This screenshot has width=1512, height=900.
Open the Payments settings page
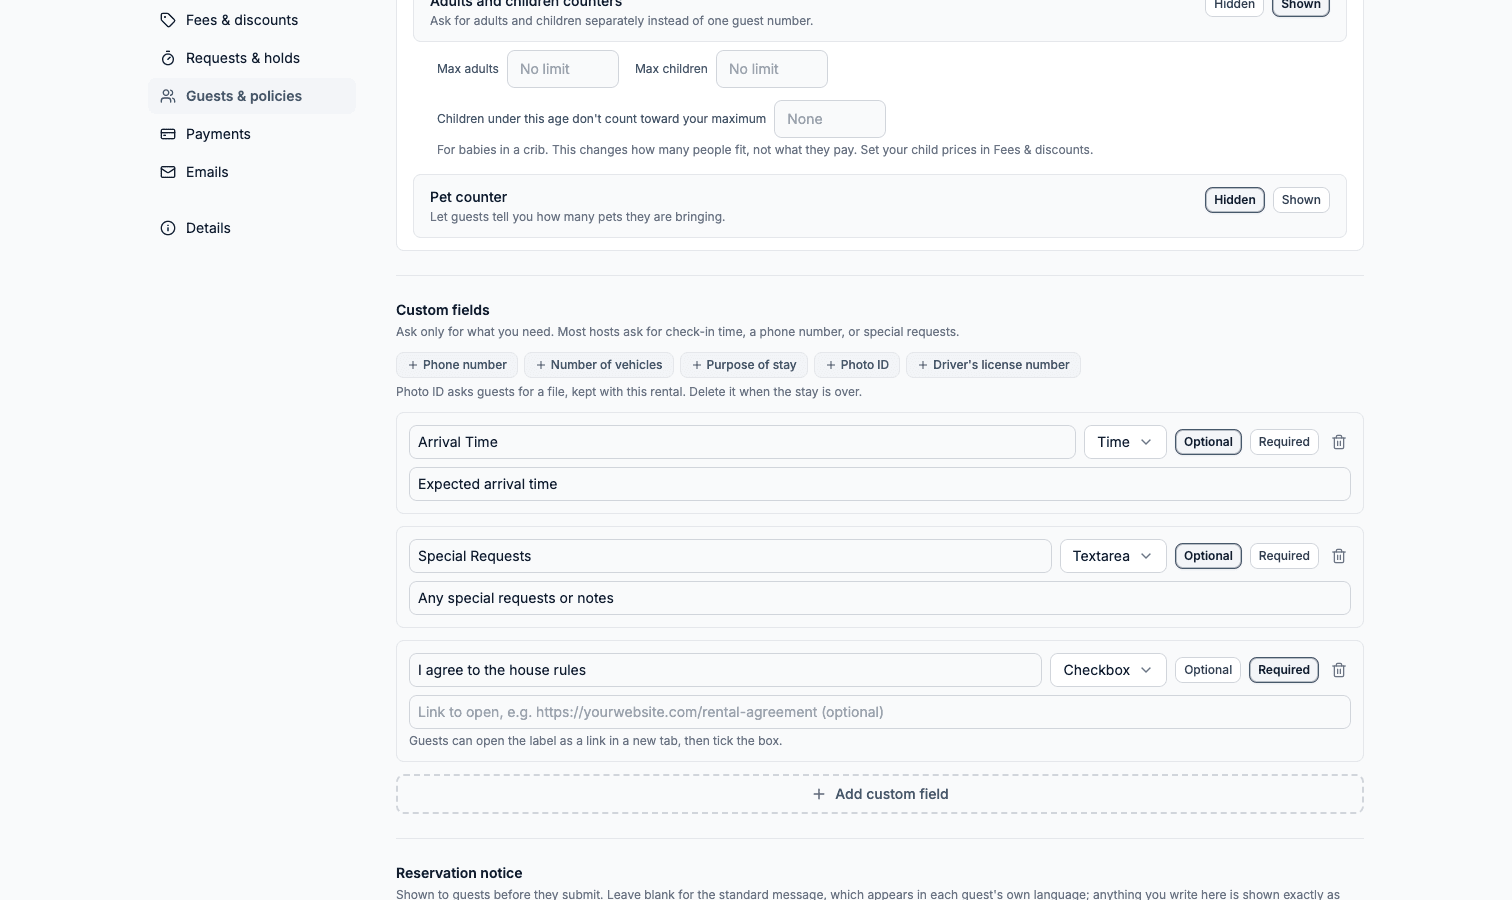pyautogui.click(x=252, y=134)
